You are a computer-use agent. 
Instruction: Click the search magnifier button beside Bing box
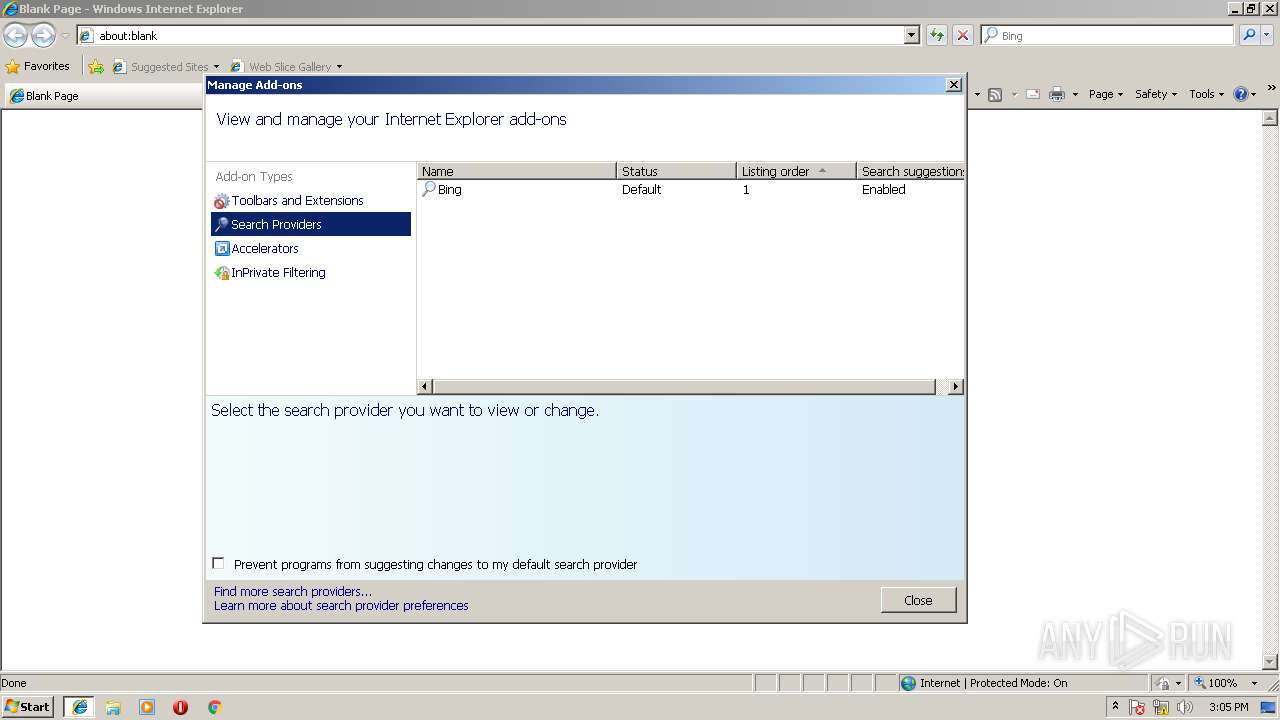tap(1249, 35)
